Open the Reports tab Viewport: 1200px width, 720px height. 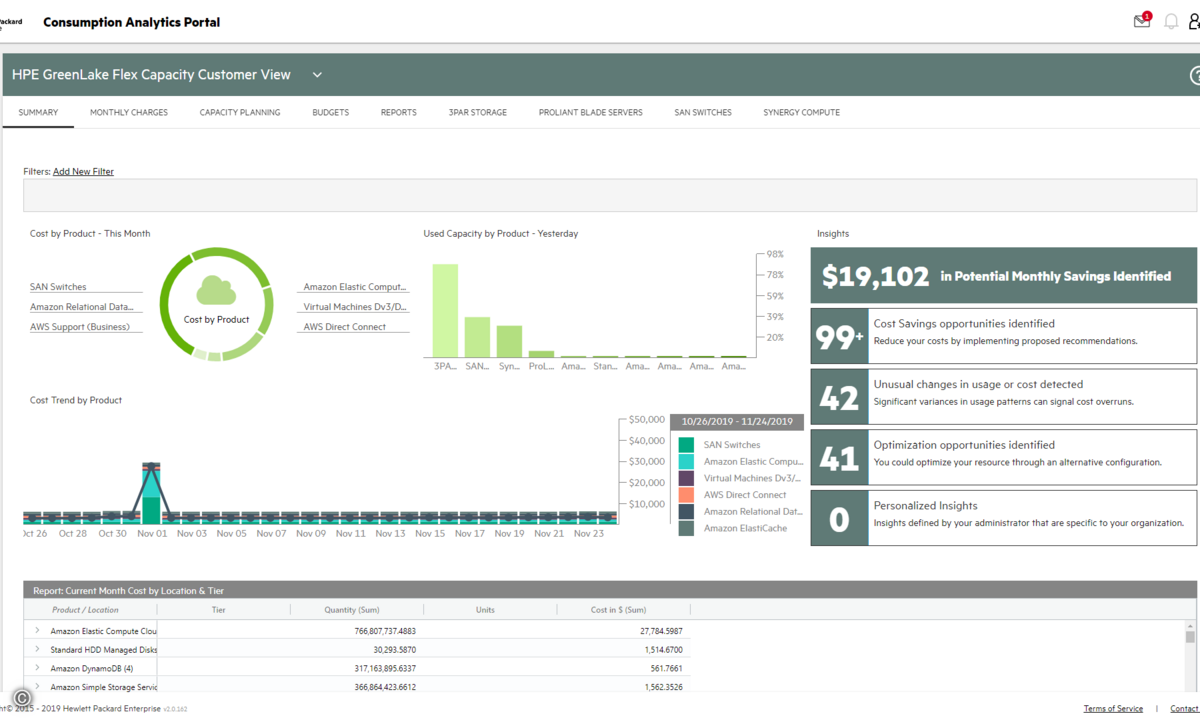(399, 113)
